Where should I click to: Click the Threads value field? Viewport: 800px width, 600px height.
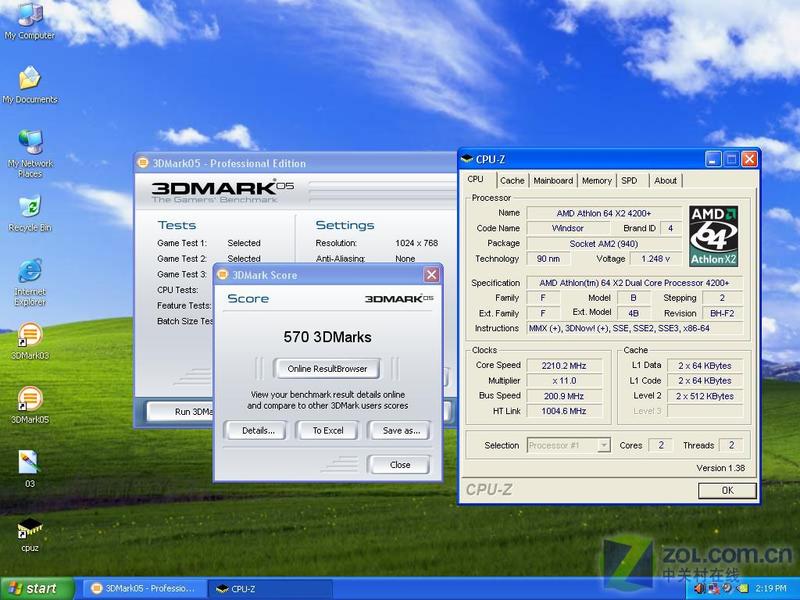click(x=731, y=445)
